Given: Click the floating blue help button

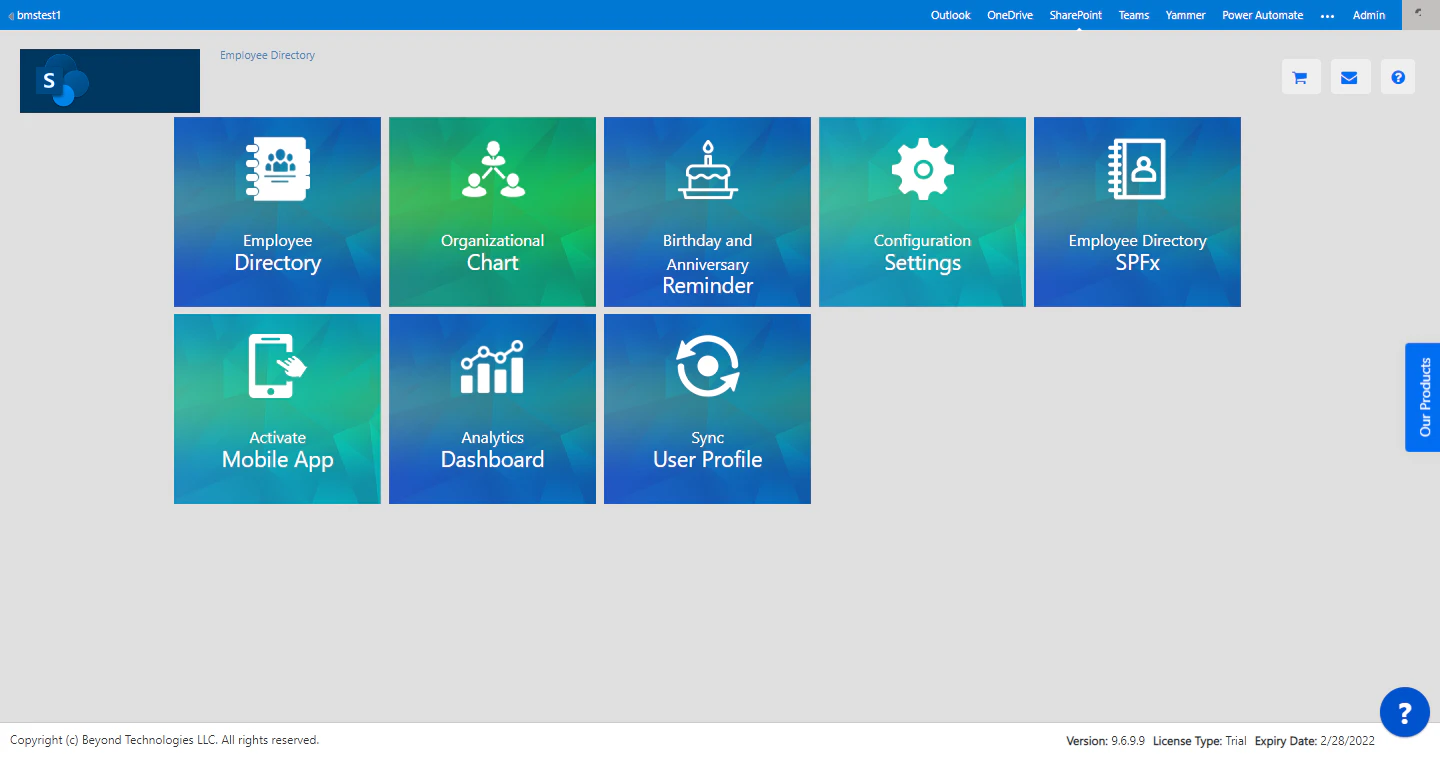Looking at the screenshot, I should click(1404, 712).
